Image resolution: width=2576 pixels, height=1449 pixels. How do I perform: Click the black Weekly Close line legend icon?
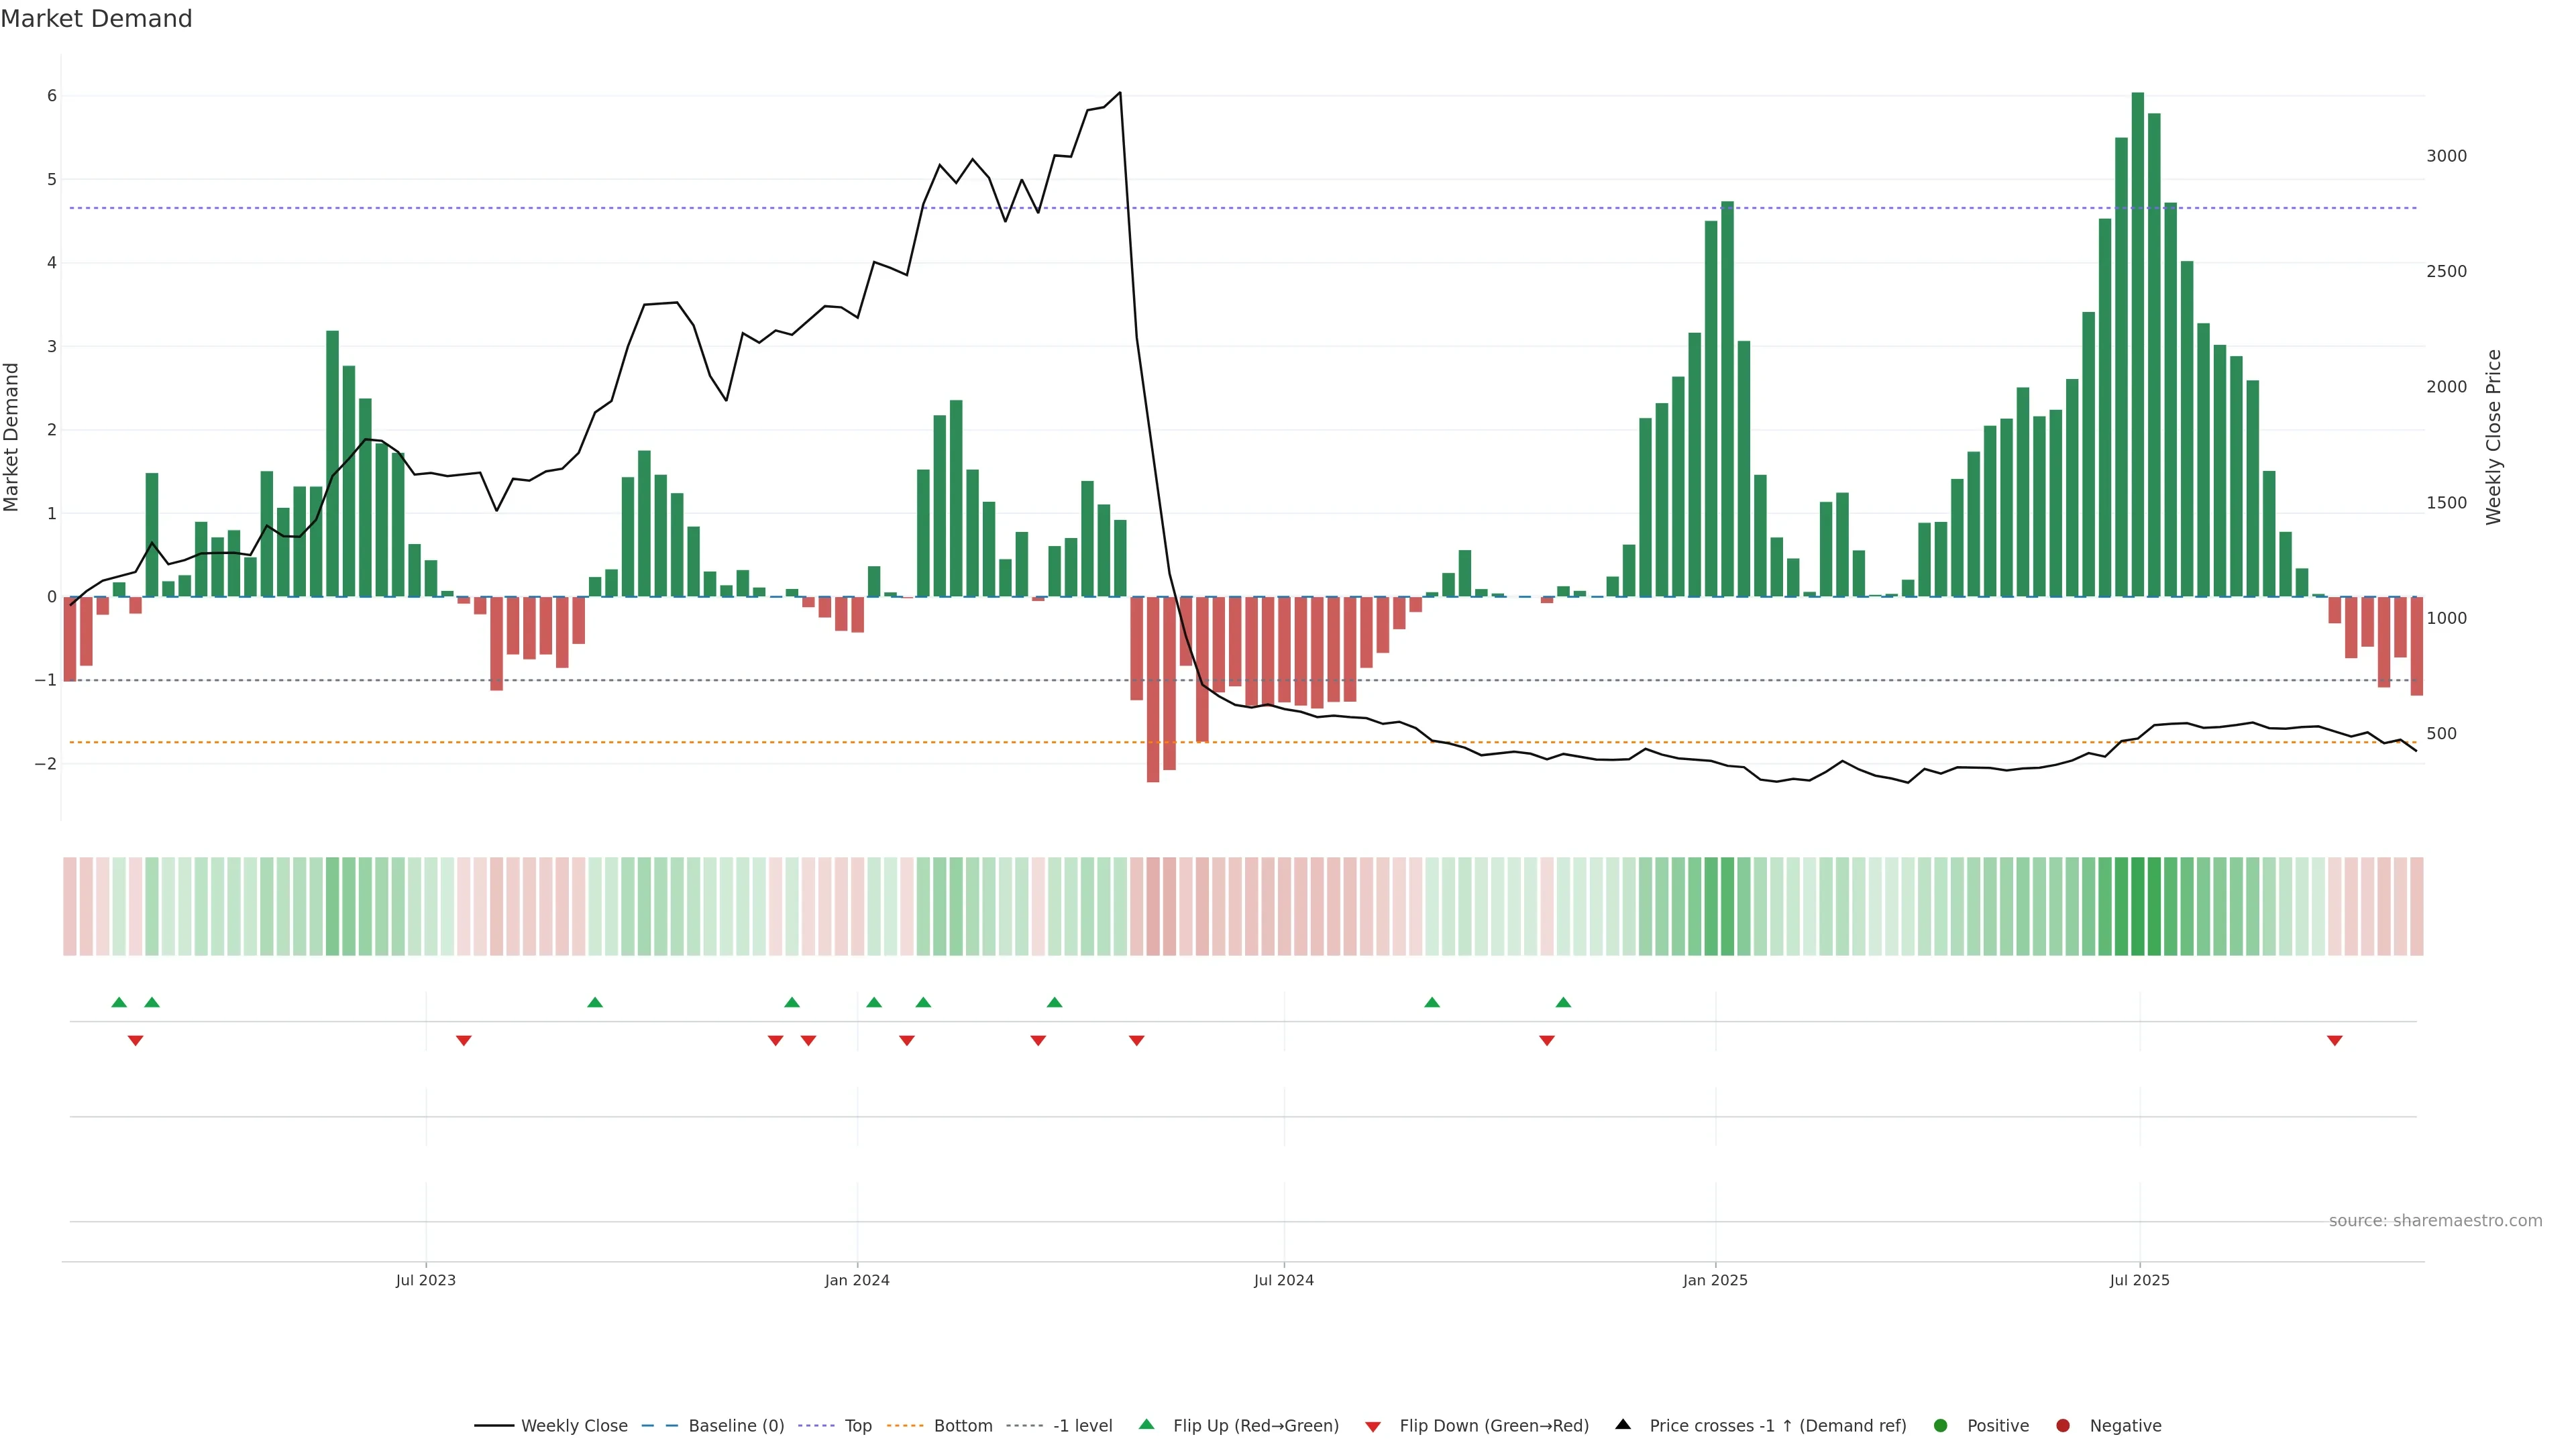[x=494, y=1425]
